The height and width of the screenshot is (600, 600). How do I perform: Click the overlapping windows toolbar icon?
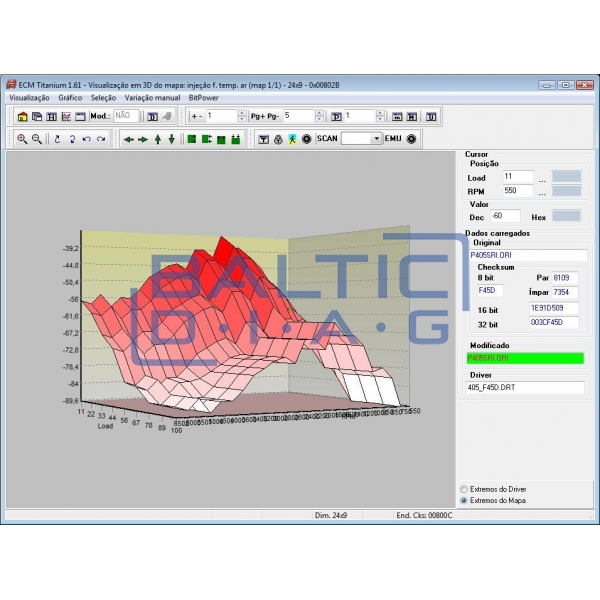(x=37, y=116)
